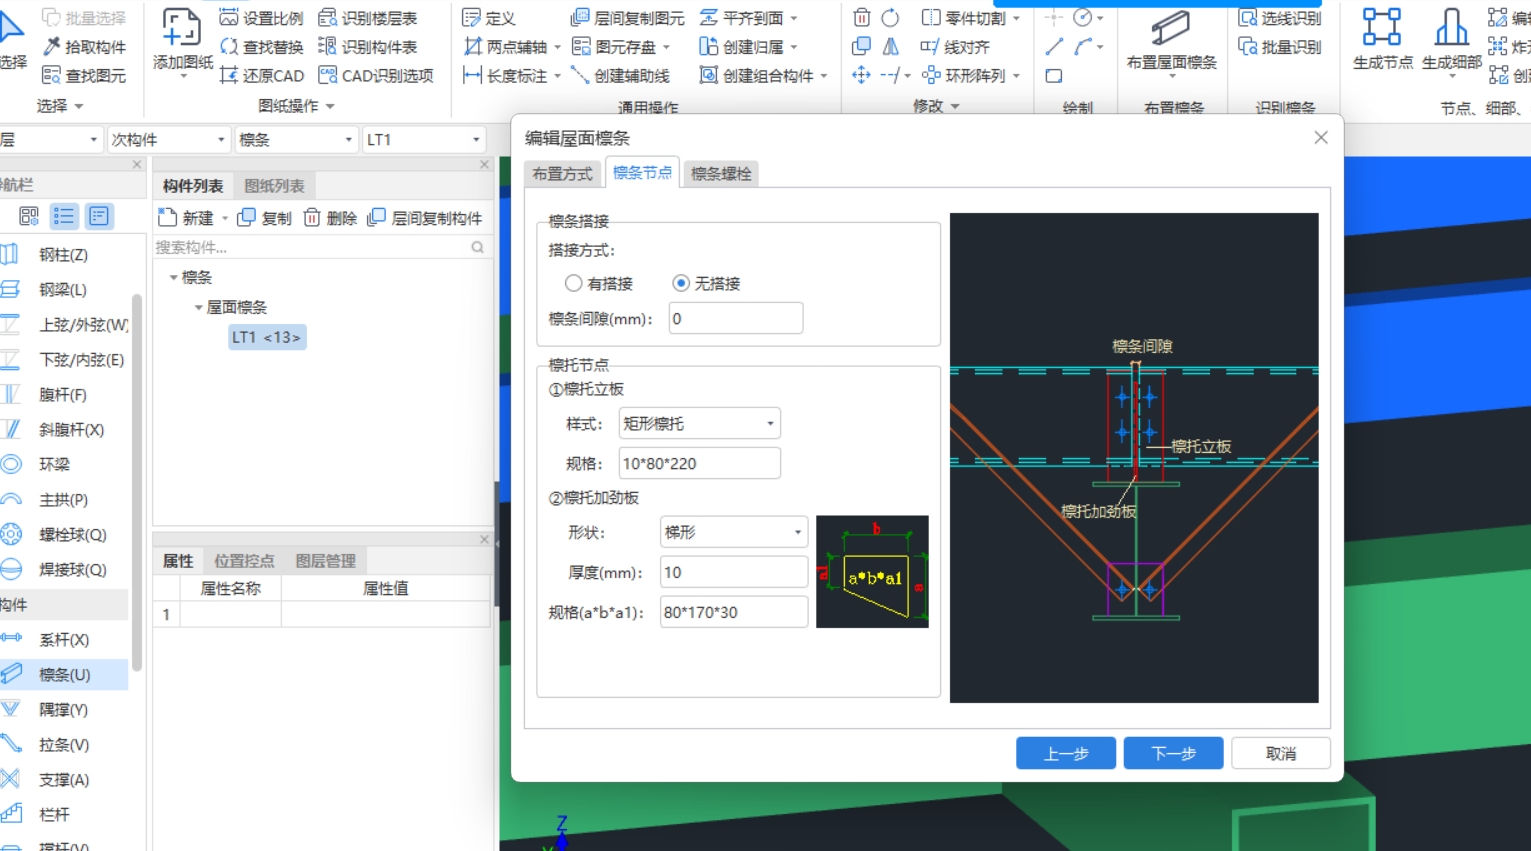The width and height of the screenshot is (1531, 851).
Task: Collapse the 屋面檩条 tree node
Action: (x=198, y=307)
